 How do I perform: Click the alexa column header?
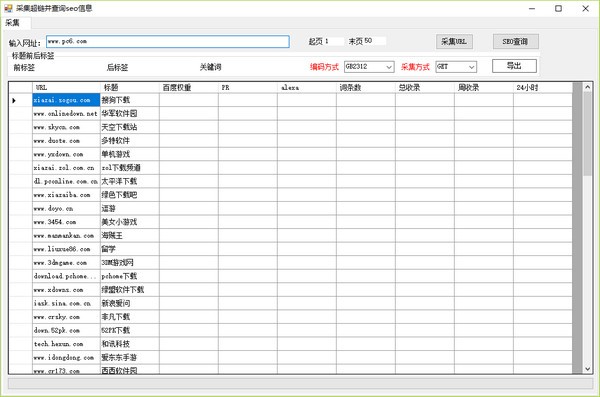(x=307, y=88)
